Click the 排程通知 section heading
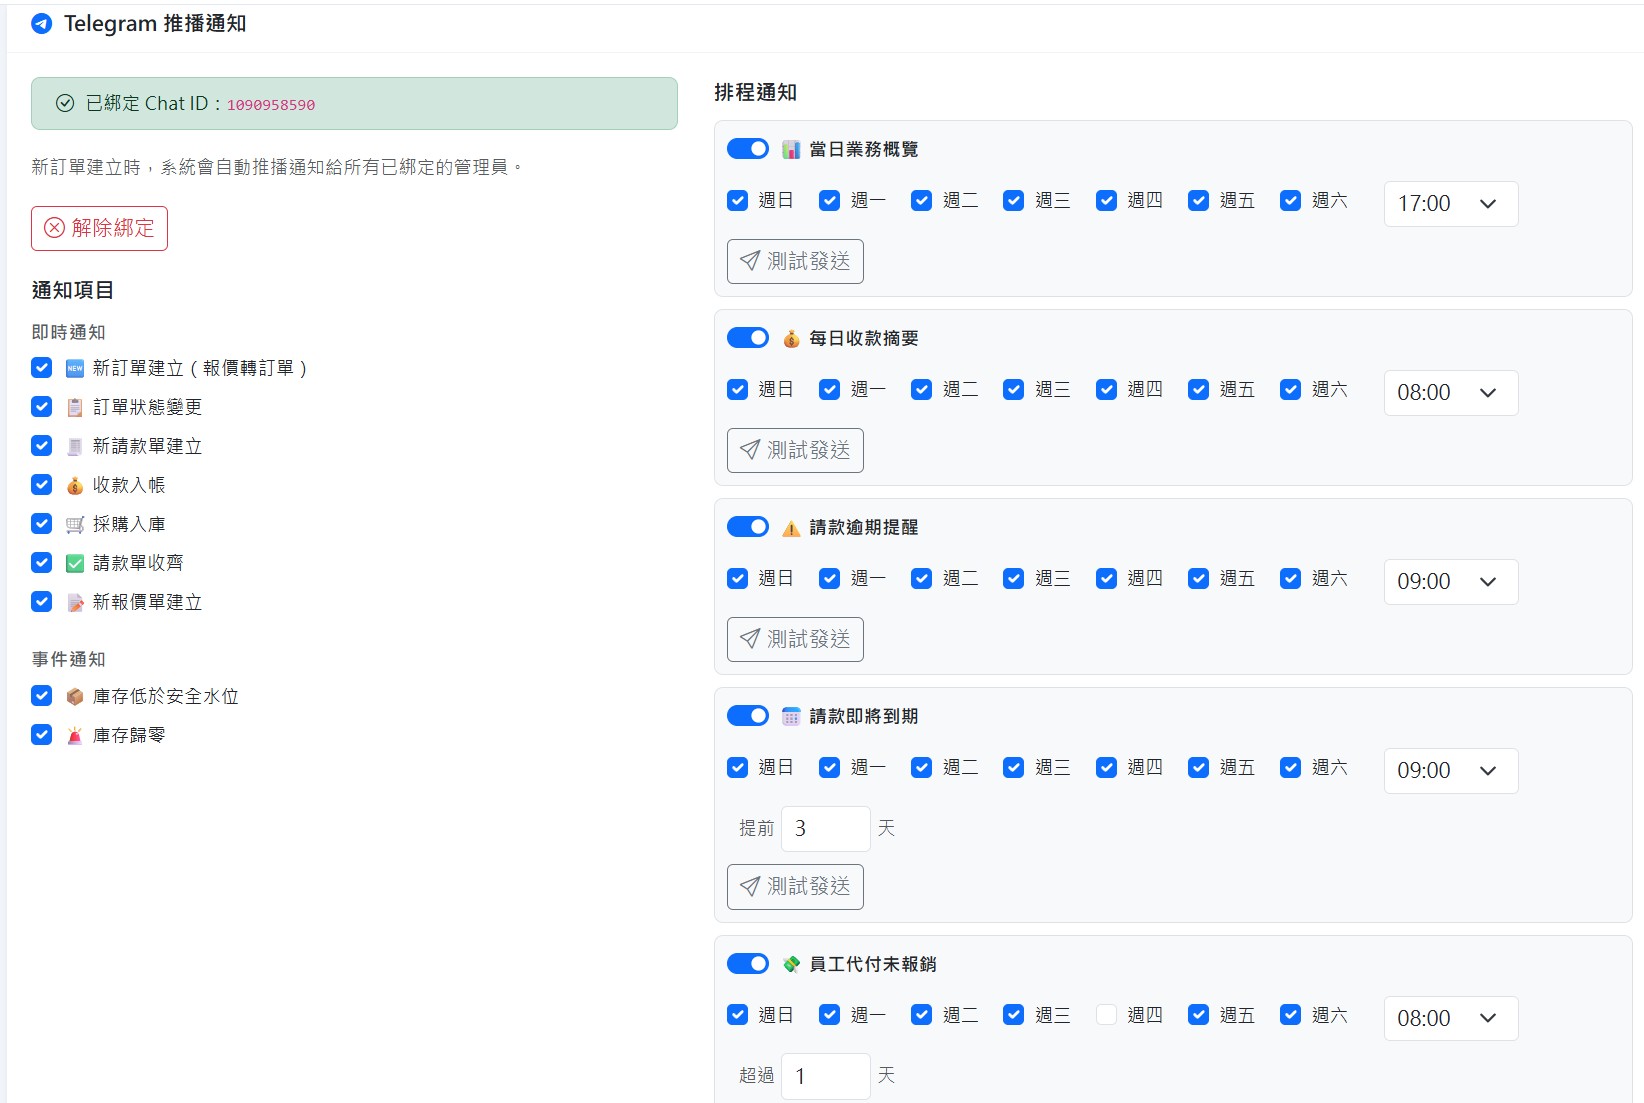This screenshot has height=1103, width=1644. [756, 92]
